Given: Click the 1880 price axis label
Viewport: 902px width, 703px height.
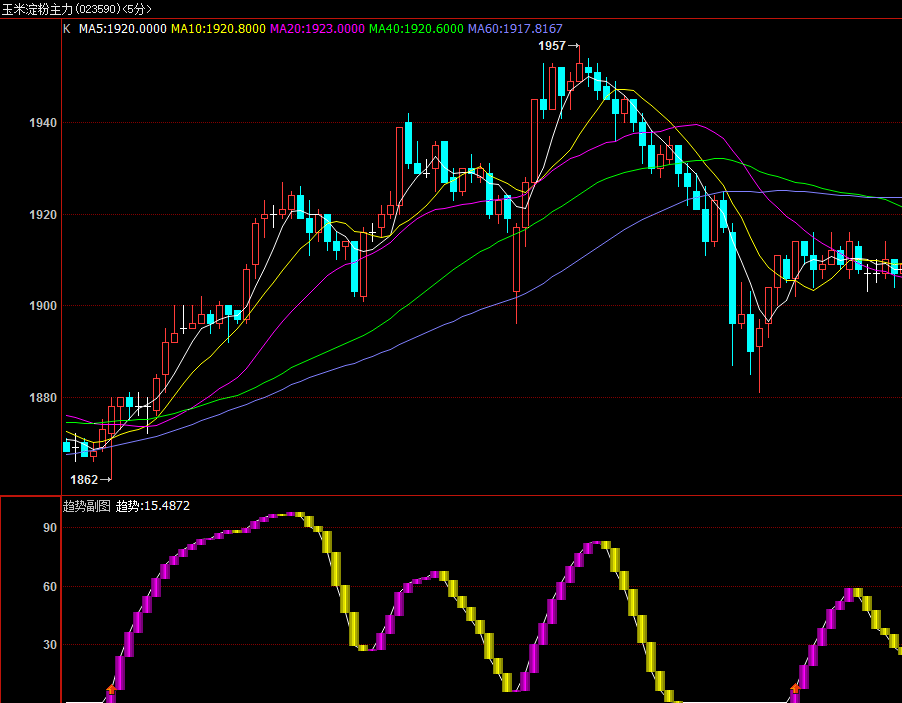Looking at the screenshot, I should [x=43, y=398].
